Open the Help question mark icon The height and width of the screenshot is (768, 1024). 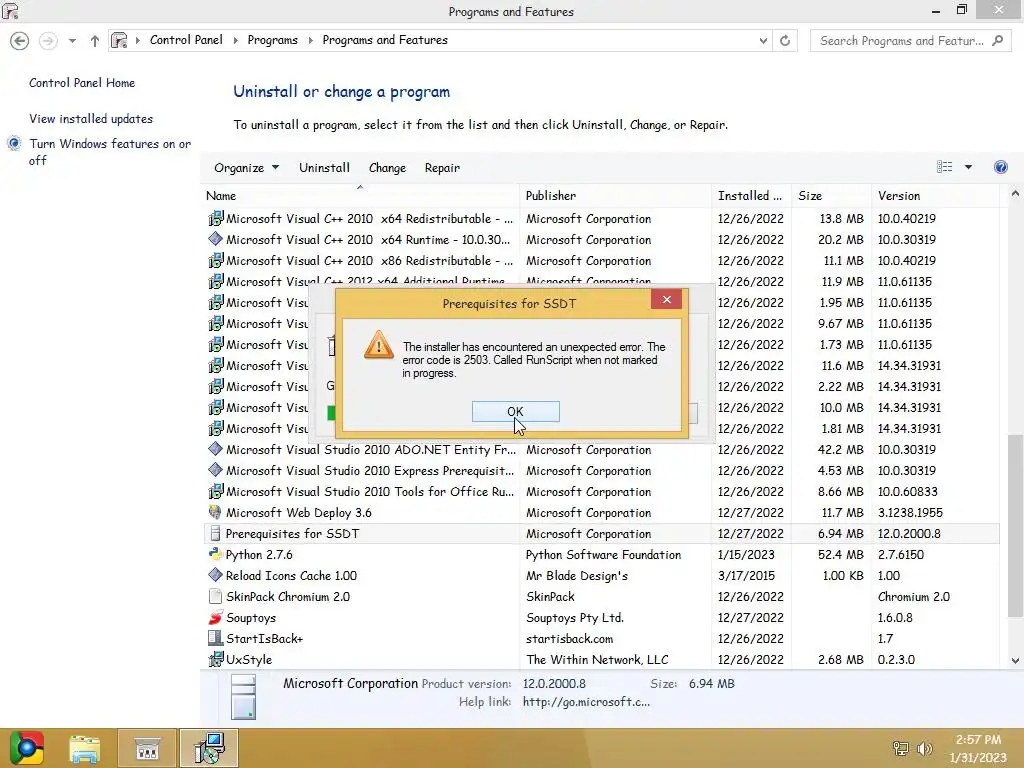(1000, 167)
